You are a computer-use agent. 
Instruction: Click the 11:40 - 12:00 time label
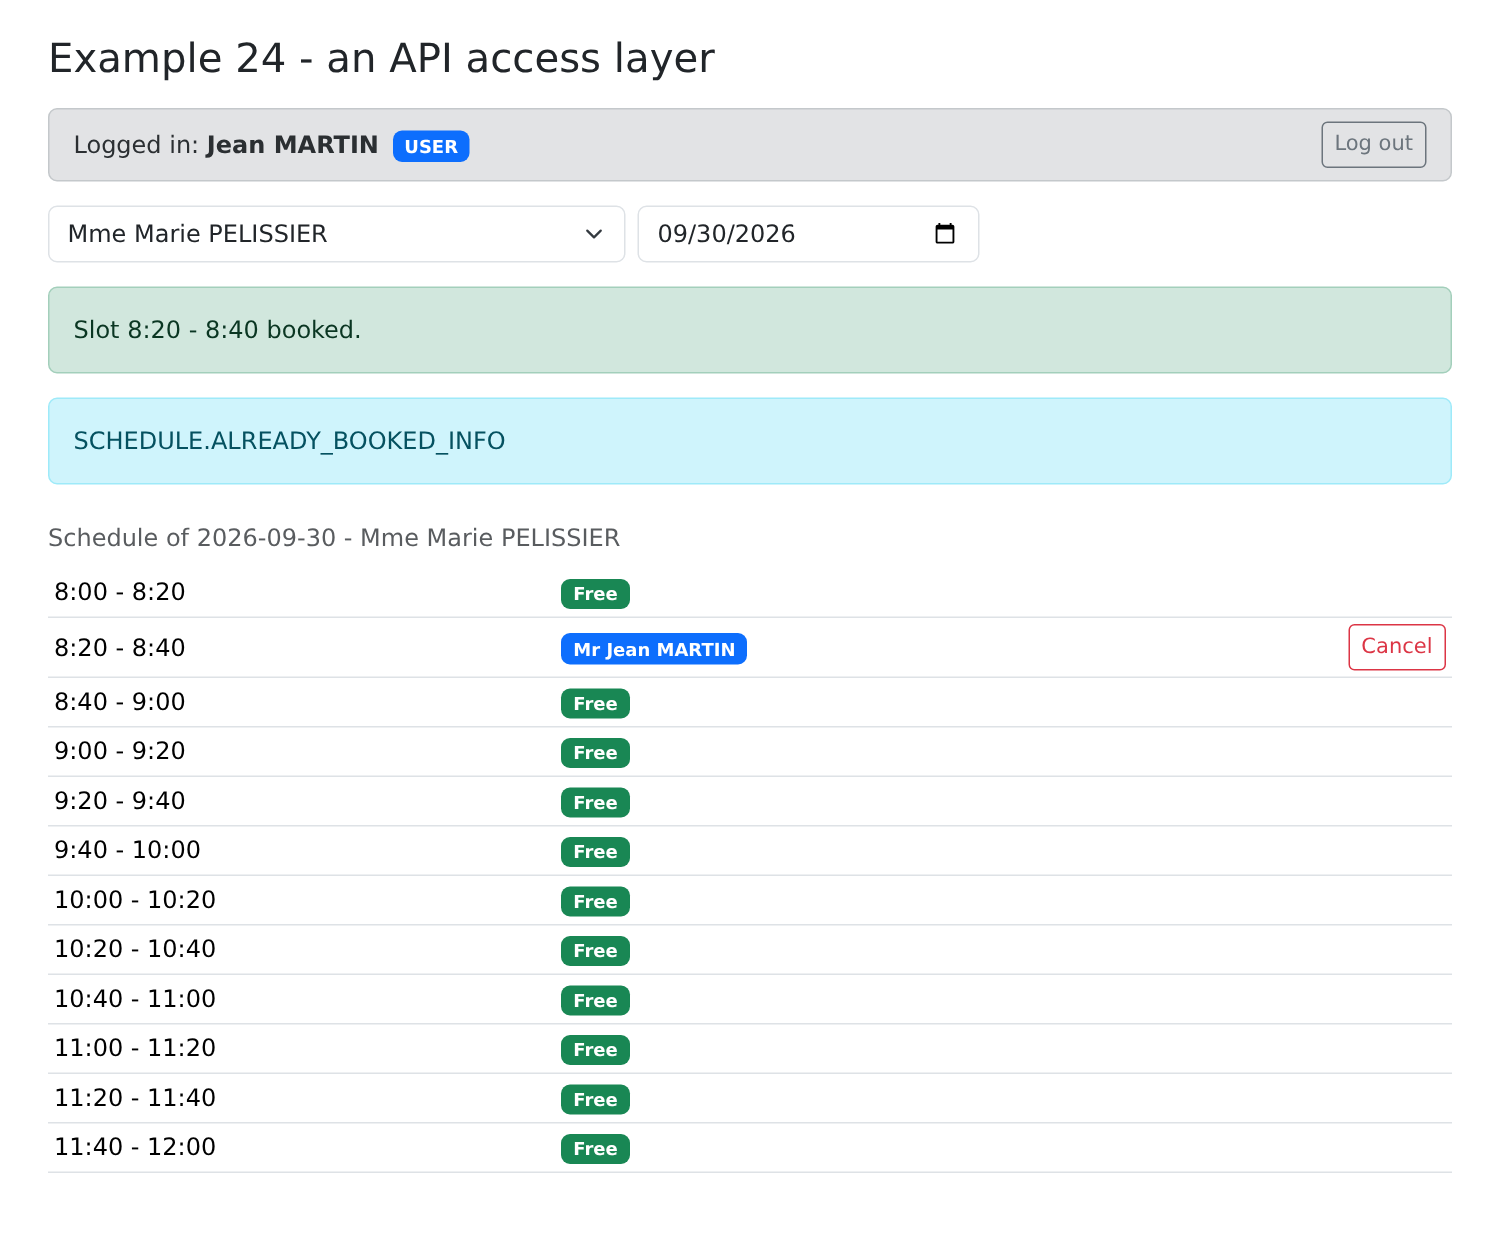tap(135, 1147)
